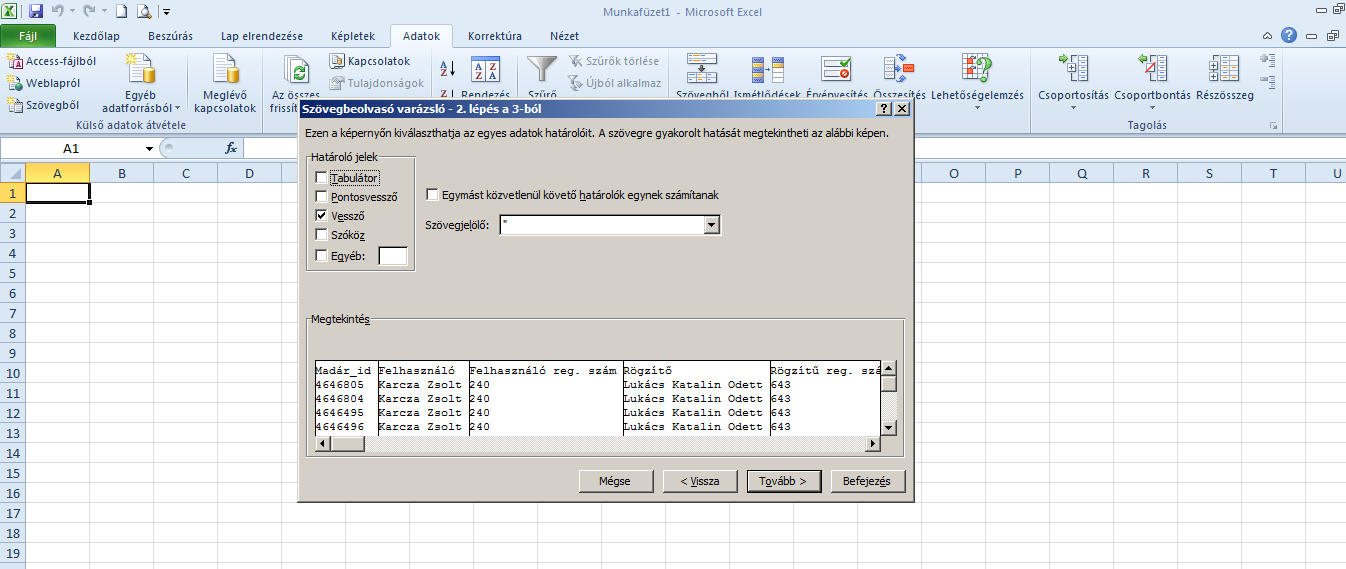Click Show Detail icon in Tagolás group

click(x=1268, y=61)
